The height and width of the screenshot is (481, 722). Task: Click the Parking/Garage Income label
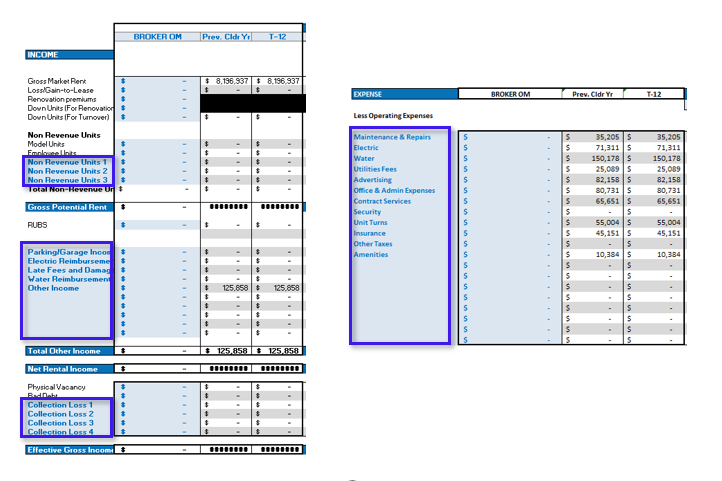coord(69,252)
